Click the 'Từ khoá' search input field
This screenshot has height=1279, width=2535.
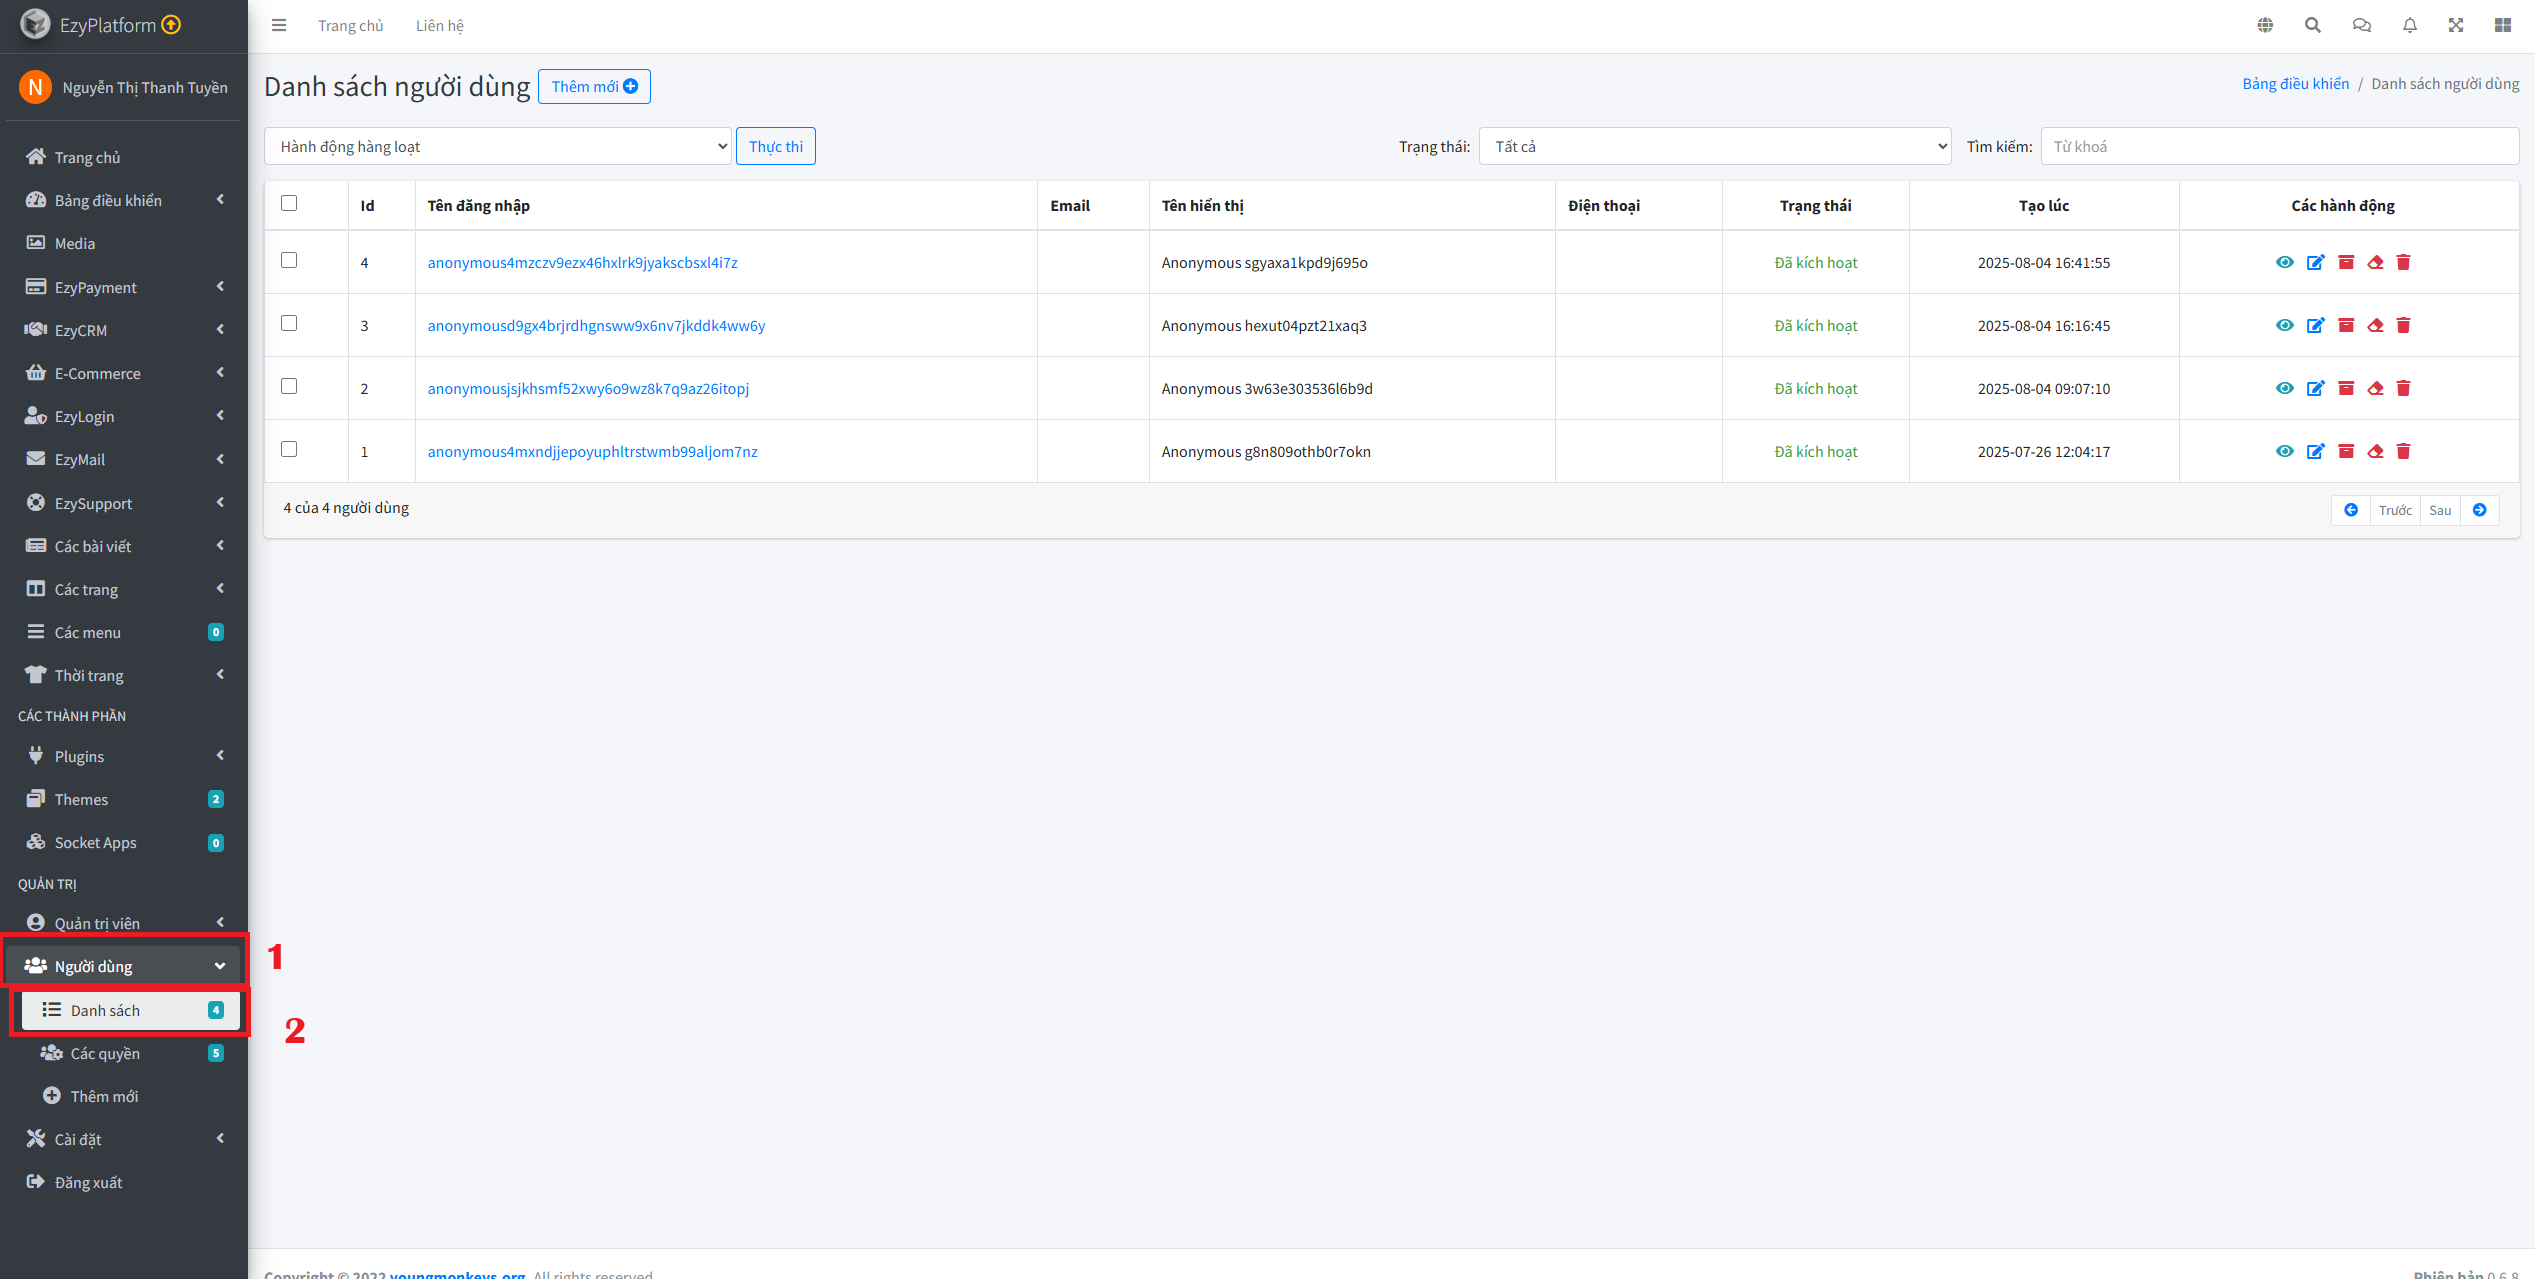[2279, 146]
